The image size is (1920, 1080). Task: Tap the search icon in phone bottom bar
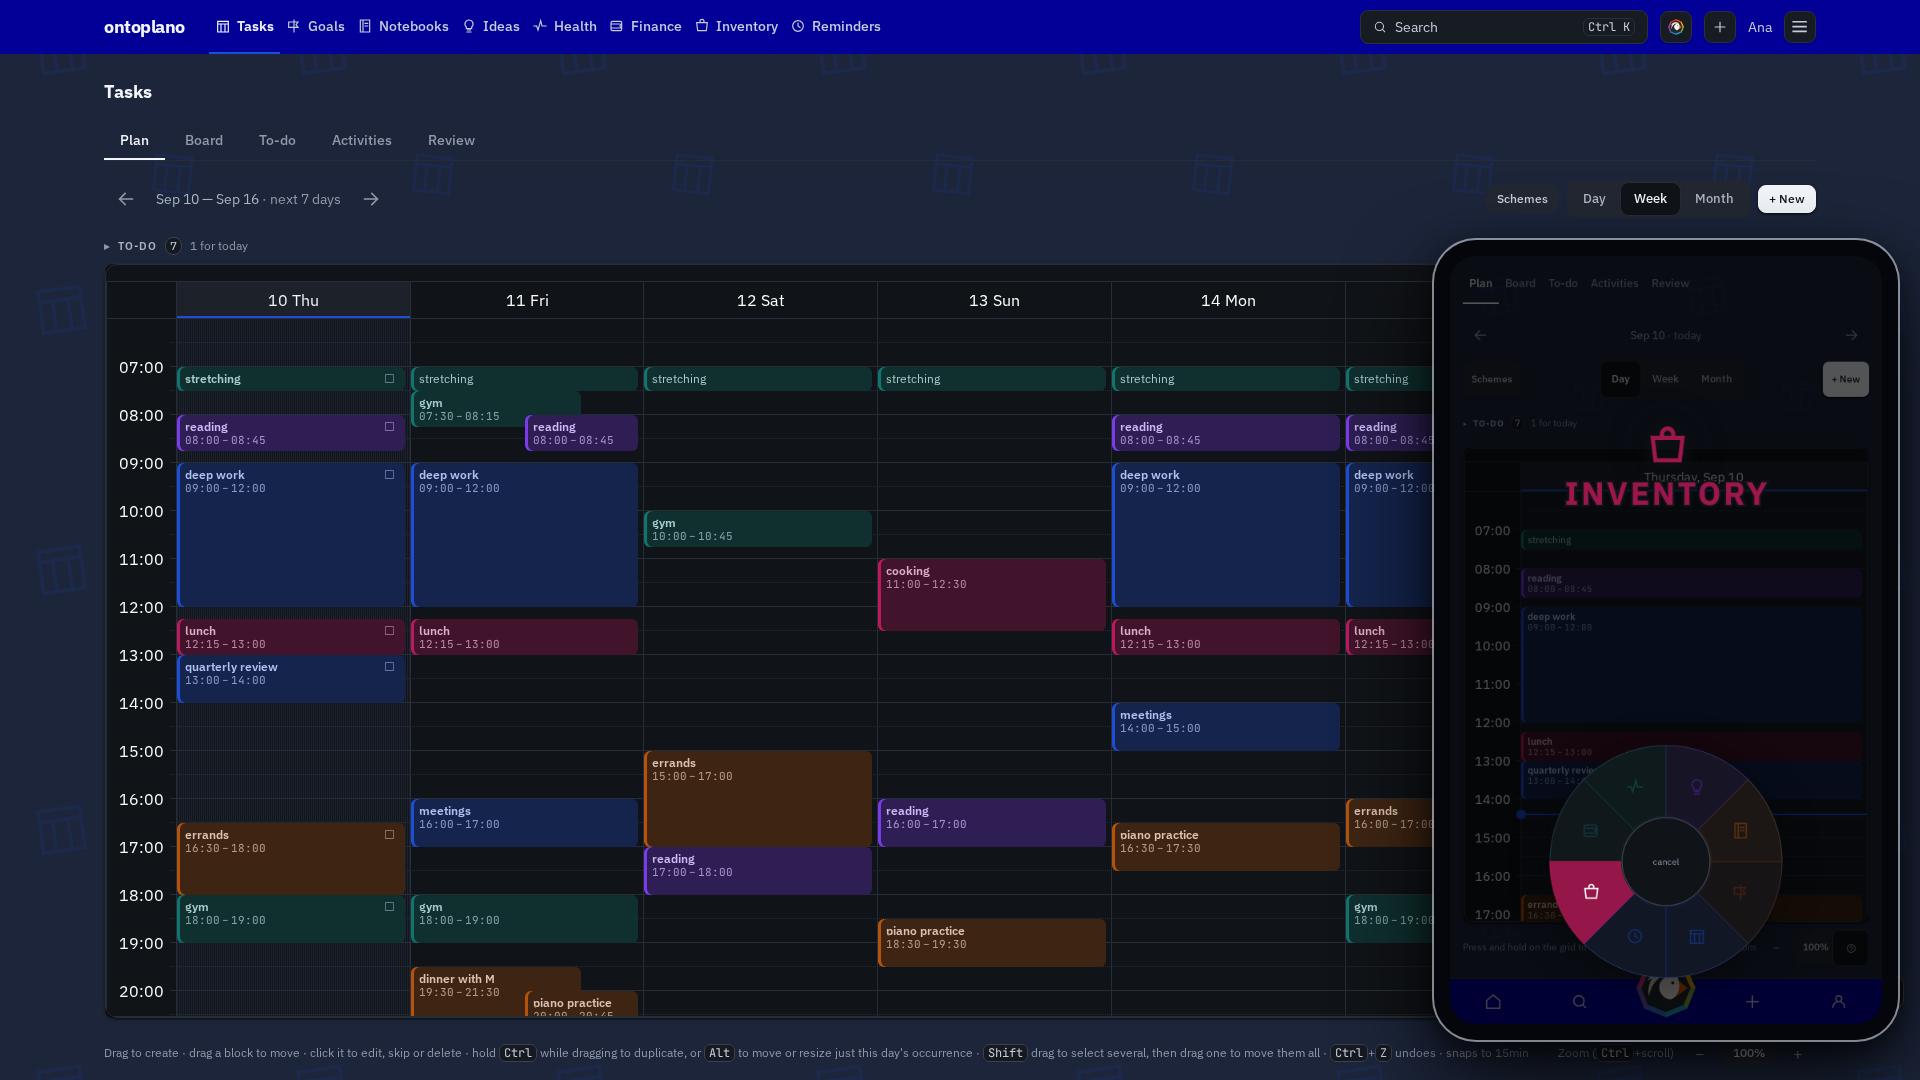click(1579, 1001)
